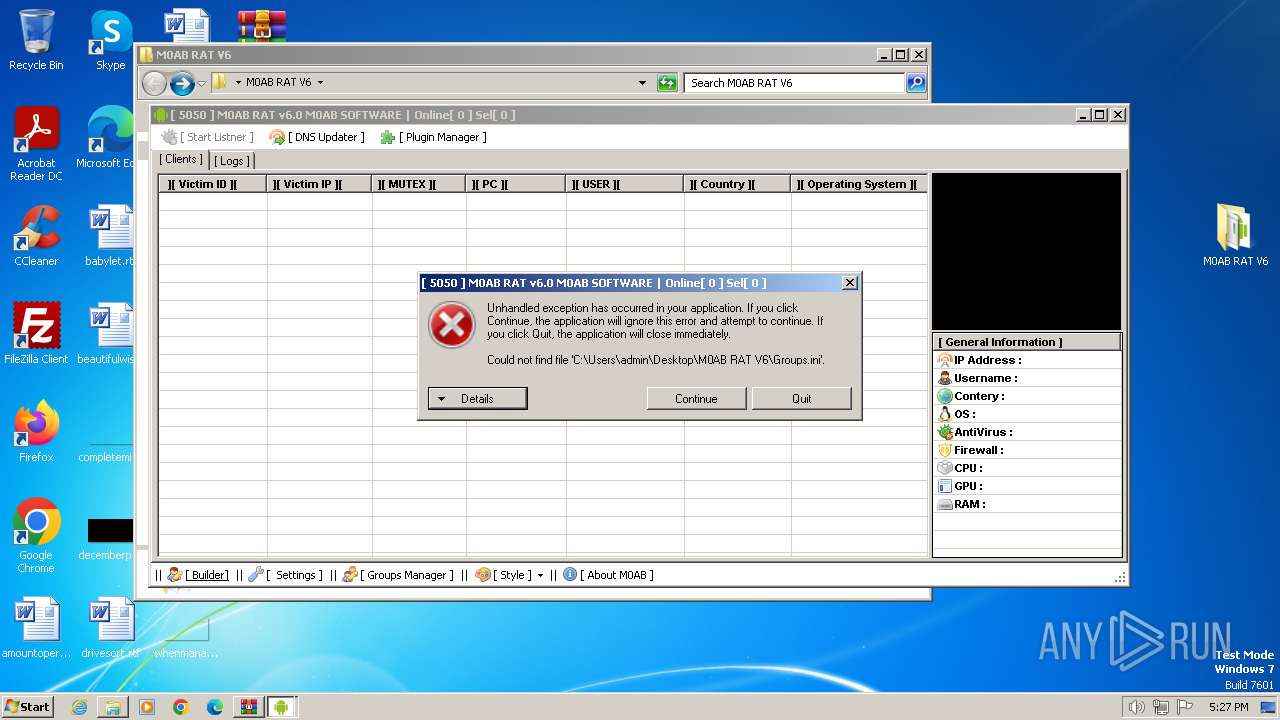Screen dimensions: 1280x720
Task: Click the General Information header
Action: click(x=1027, y=342)
